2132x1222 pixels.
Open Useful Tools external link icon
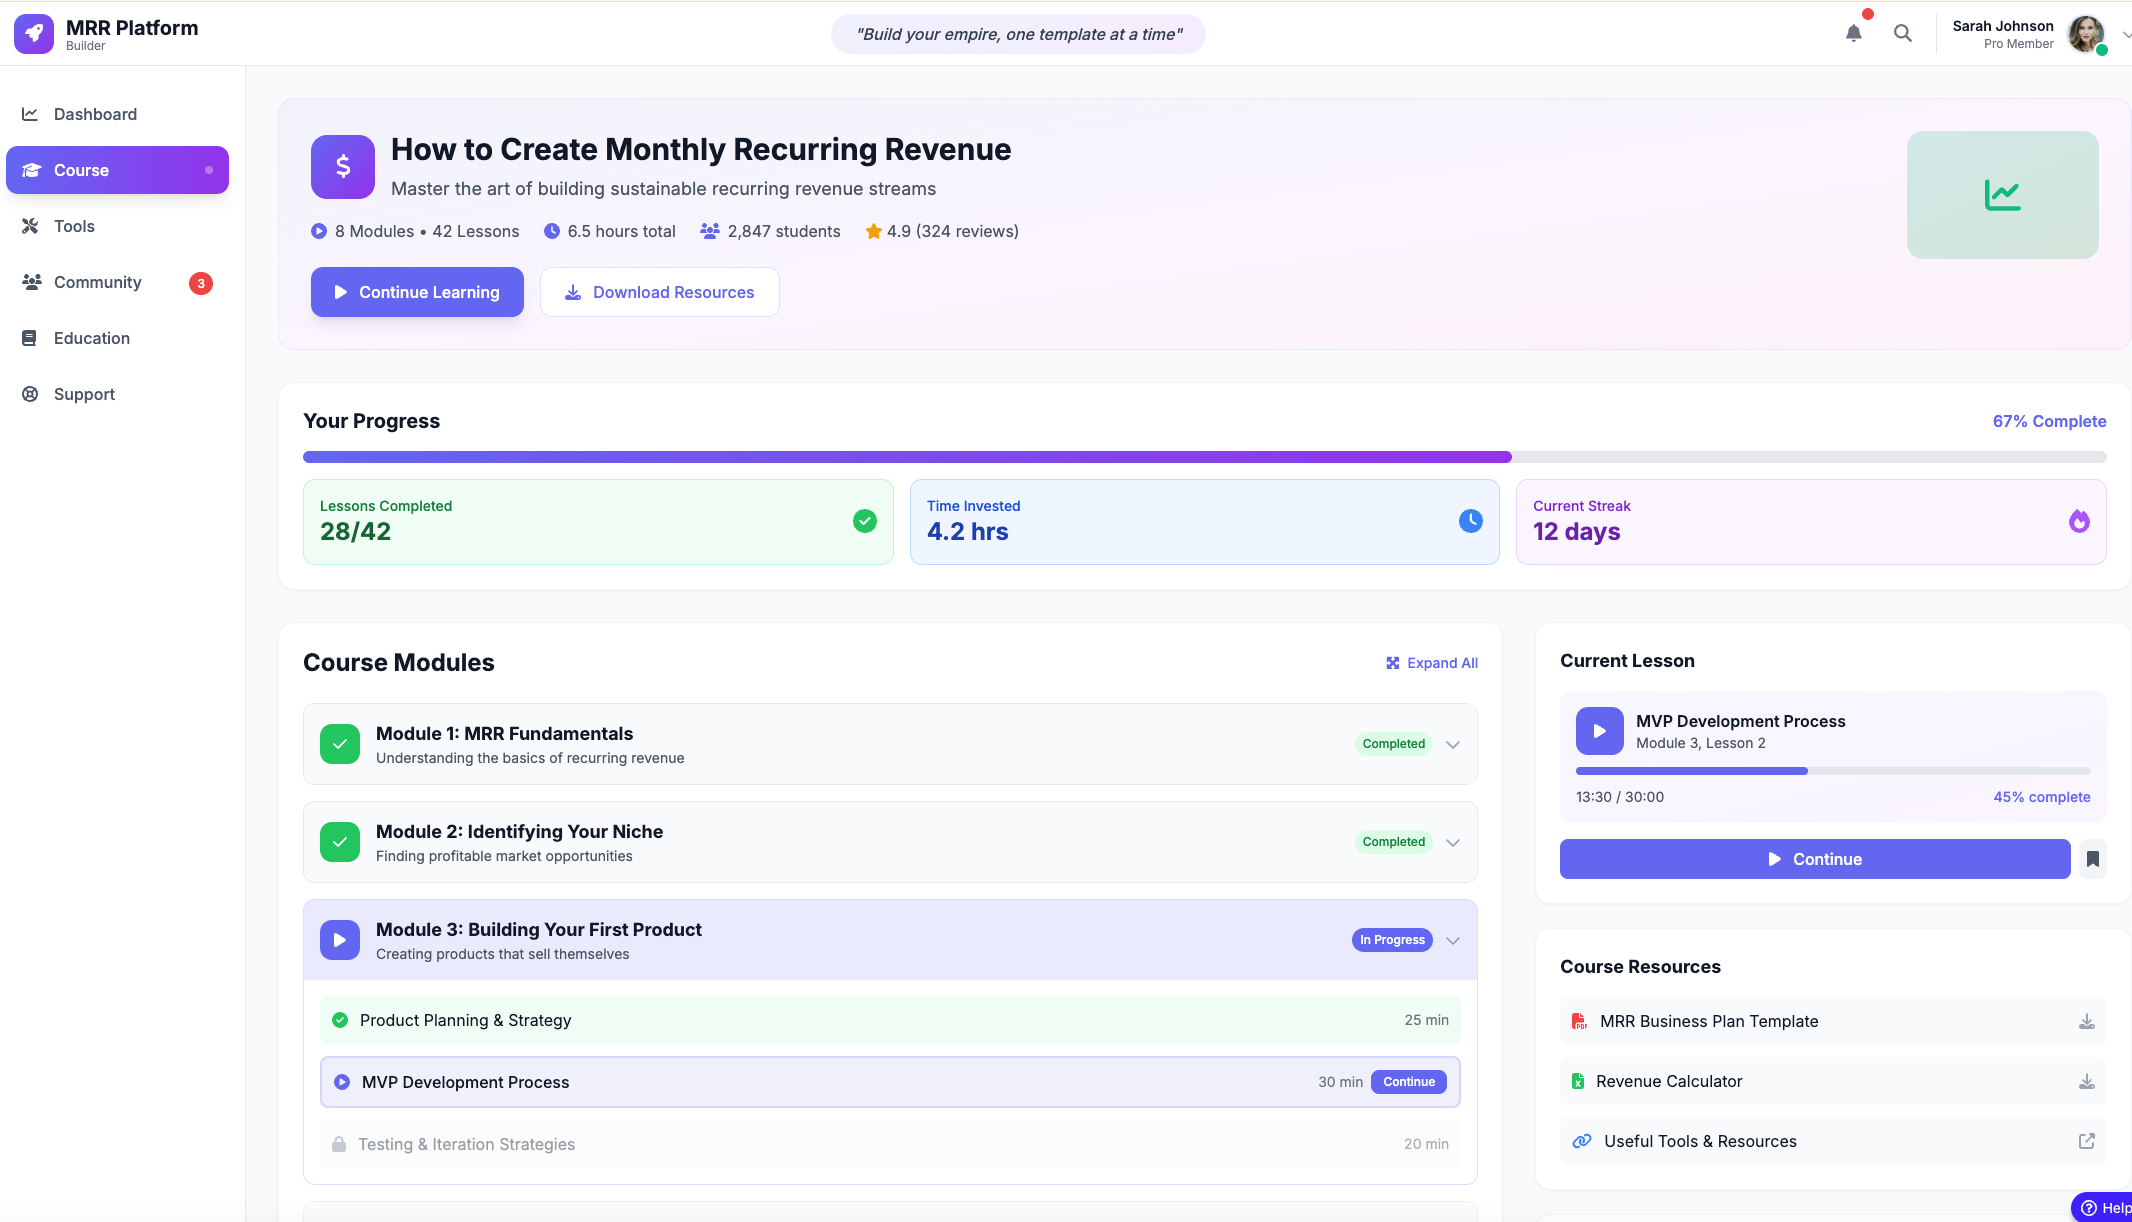click(2086, 1141)
